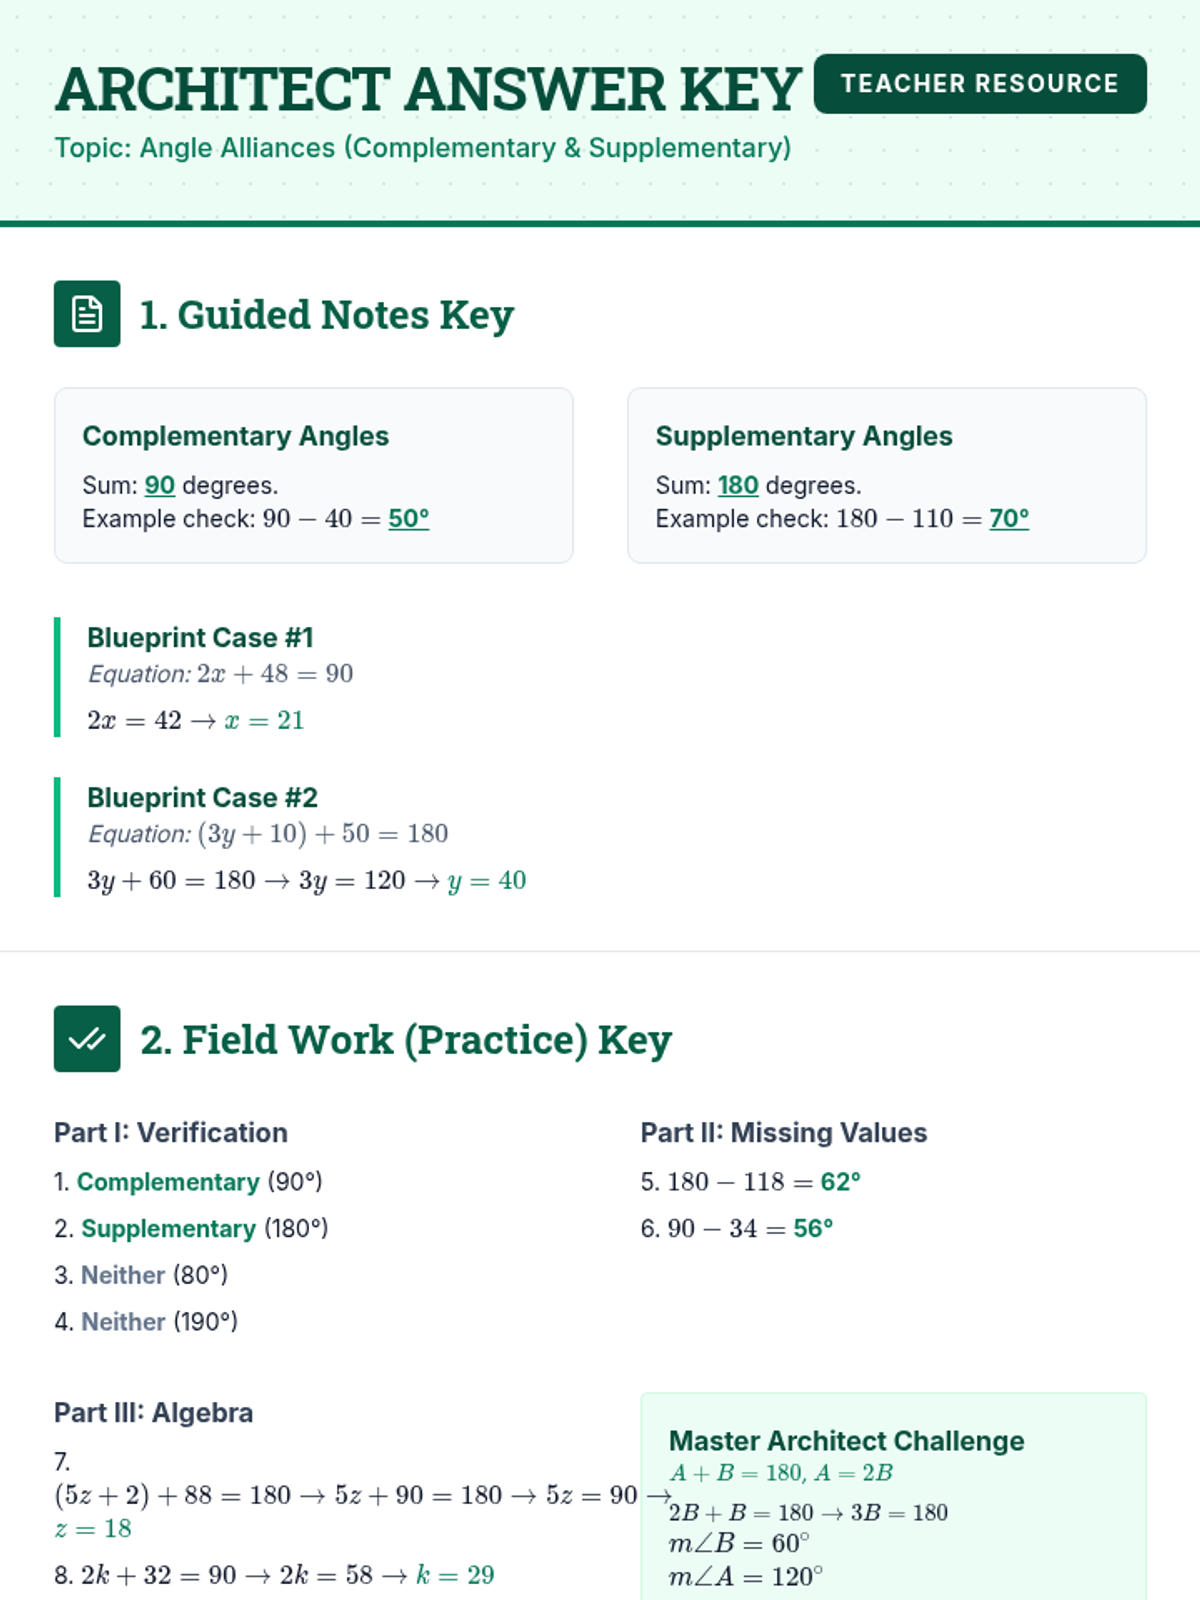Click the underlined 70° answer
This screenshot has height=1600, width=1200.
tap(1009, 518)
